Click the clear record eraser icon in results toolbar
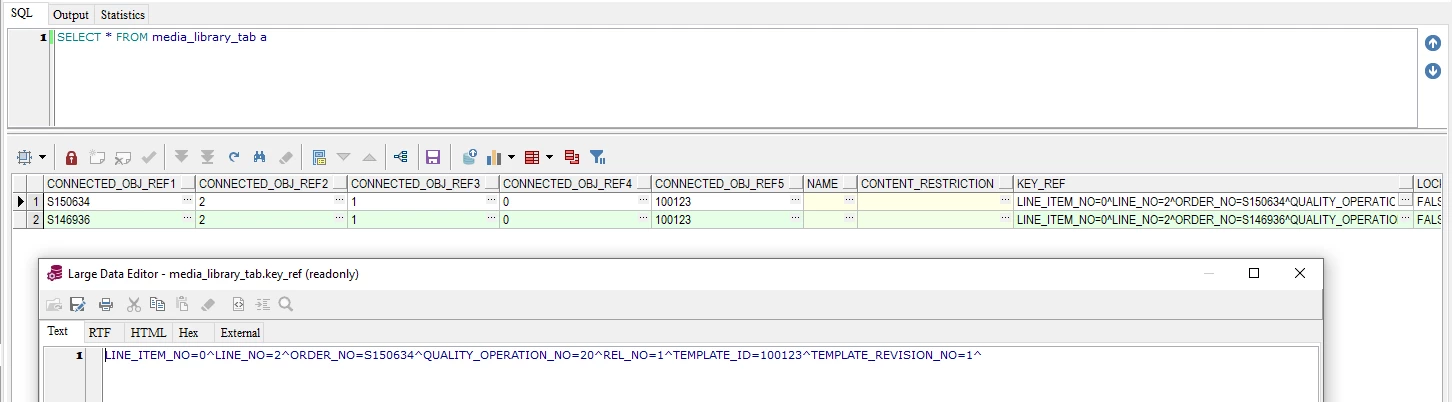The image size is (1452, 402). point(285,158)
